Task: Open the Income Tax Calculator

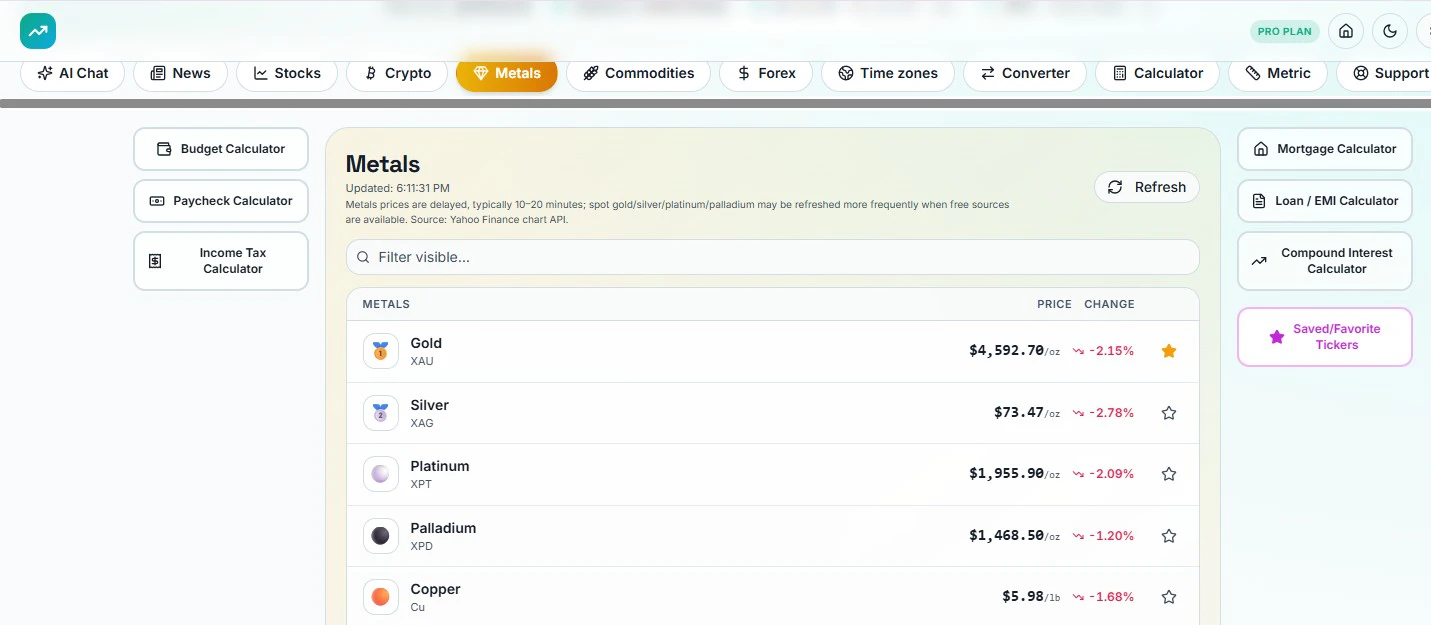Action: coord(221,261)
